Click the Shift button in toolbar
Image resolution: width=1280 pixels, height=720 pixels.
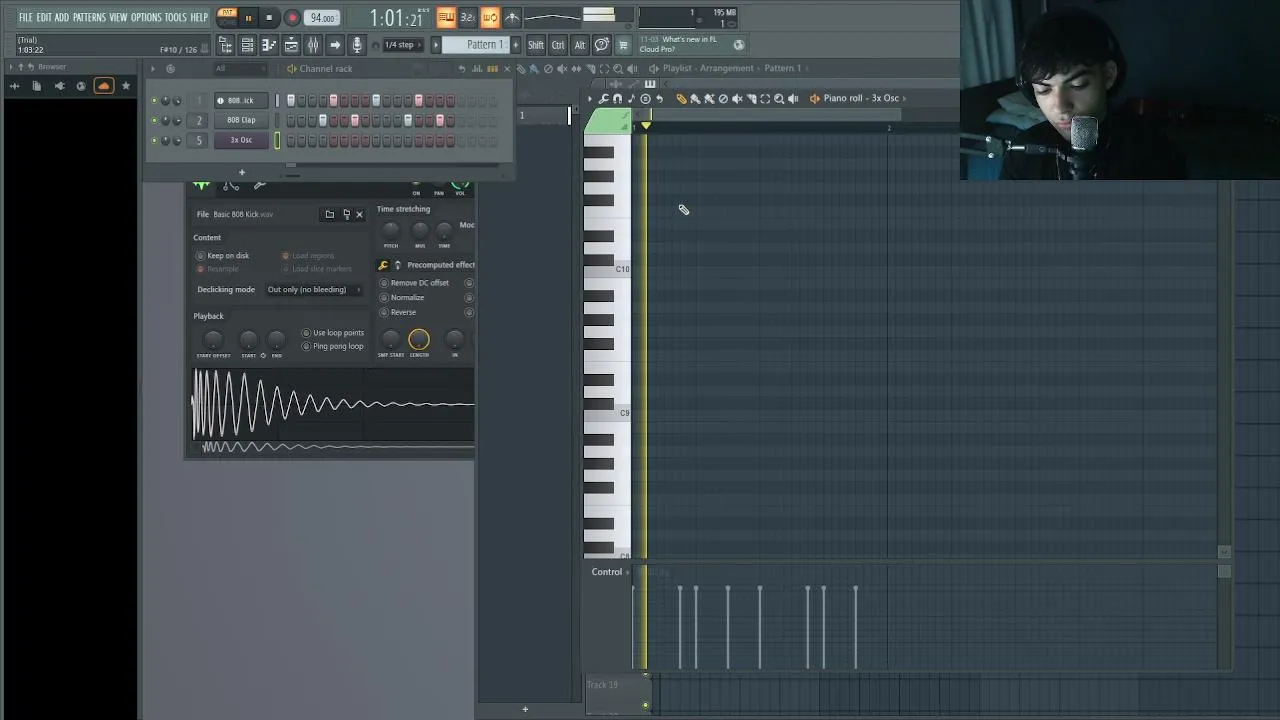pos(536,45)
